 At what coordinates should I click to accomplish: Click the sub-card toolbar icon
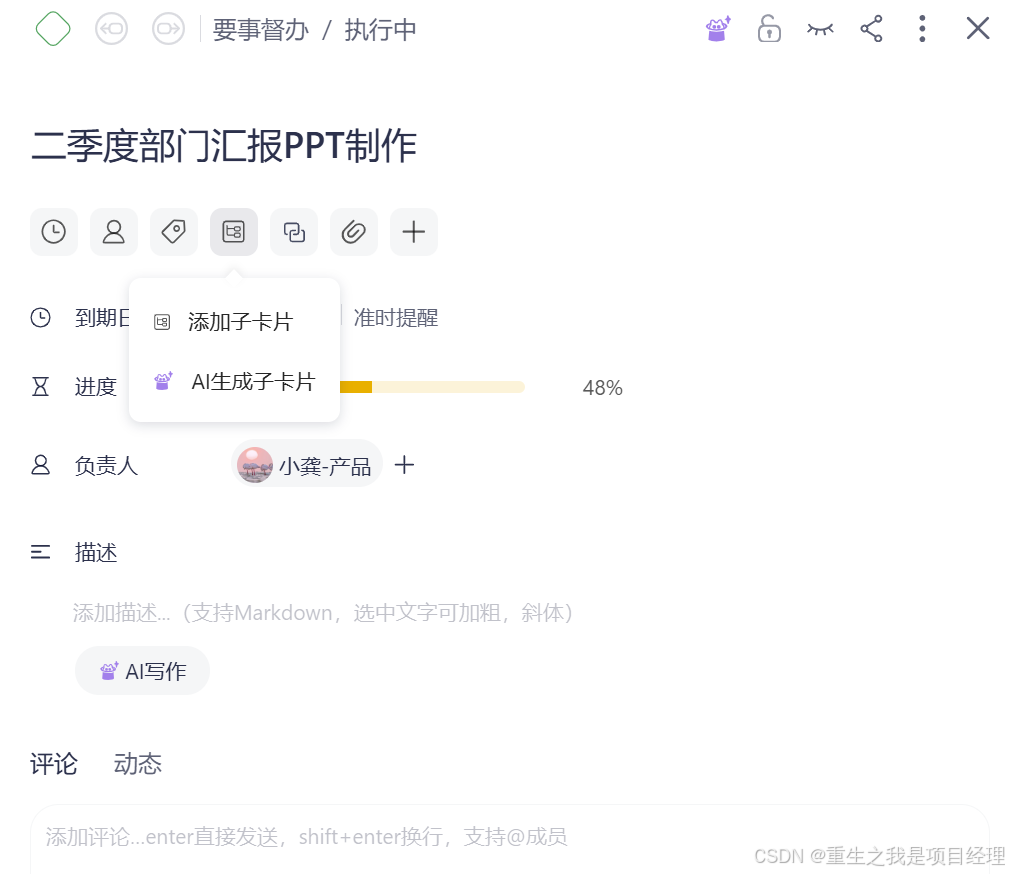click(x=234, y=232)
